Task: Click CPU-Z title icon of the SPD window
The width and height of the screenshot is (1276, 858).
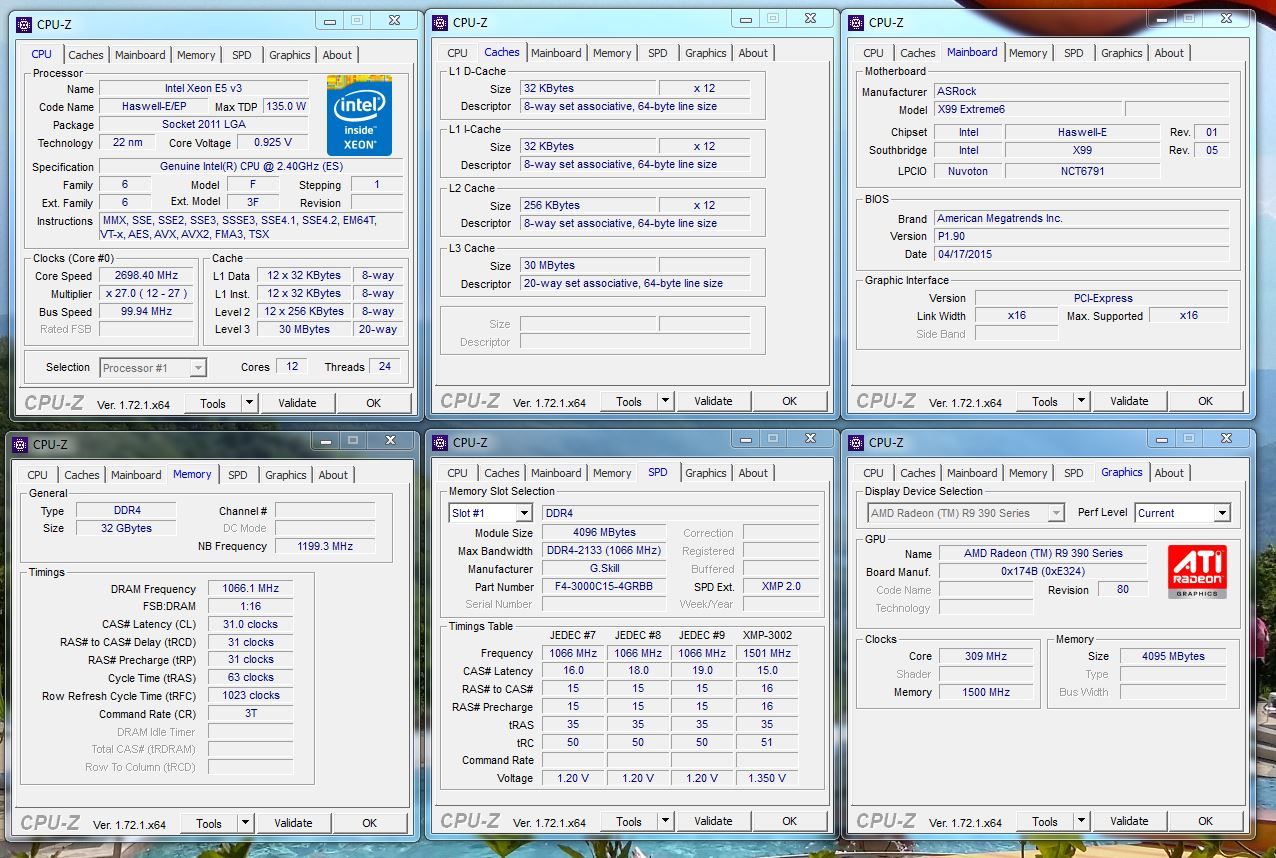Action: pyautogui.click(x=441, y=442)
